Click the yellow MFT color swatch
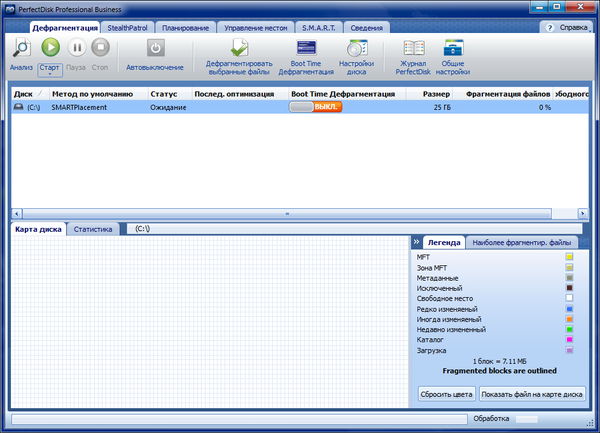This screenshot has width=600, height=433. [x=569, y=257]
